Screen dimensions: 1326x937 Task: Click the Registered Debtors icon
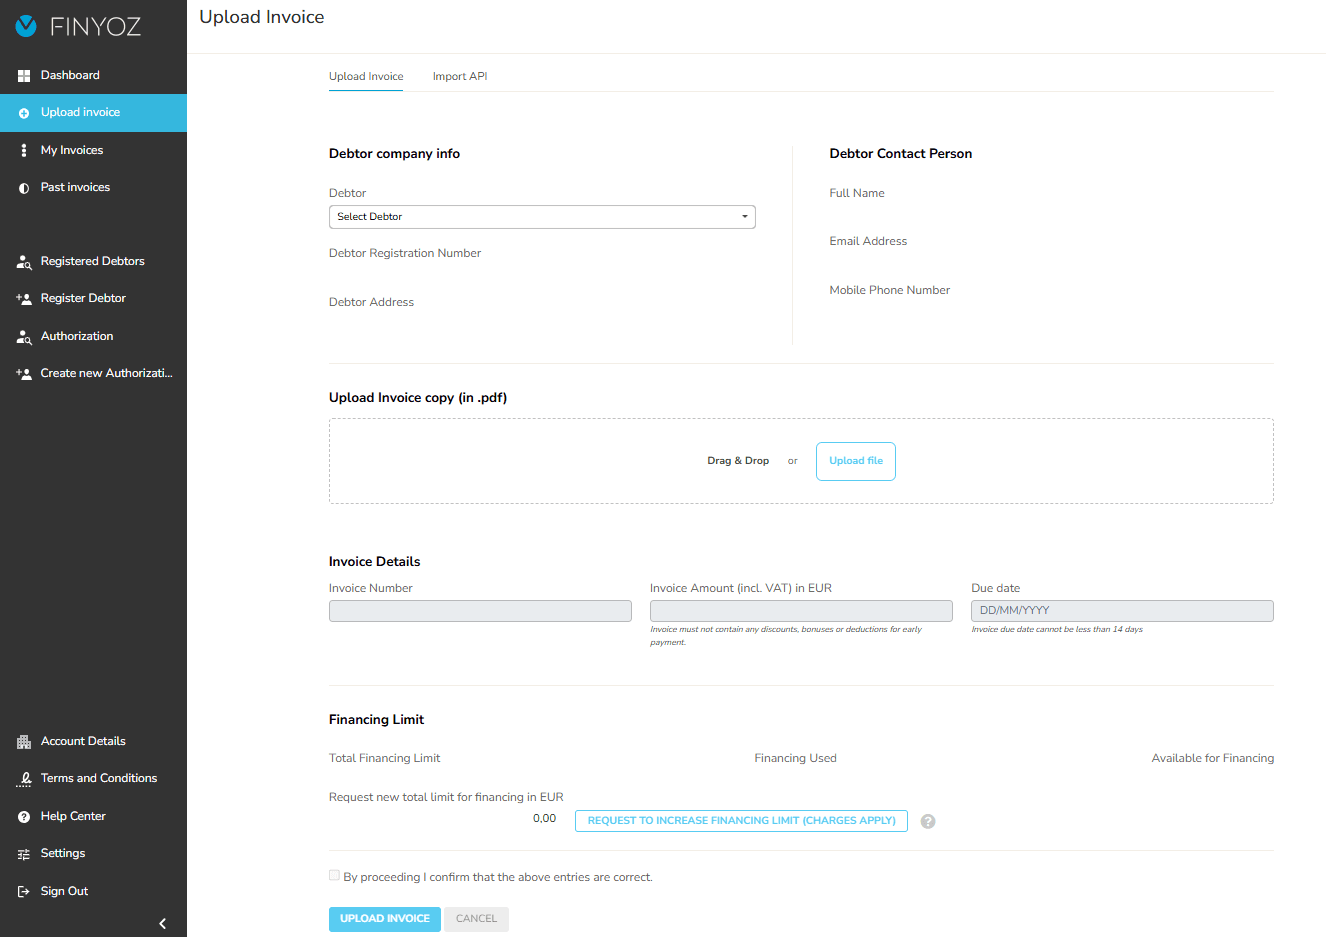22,261
